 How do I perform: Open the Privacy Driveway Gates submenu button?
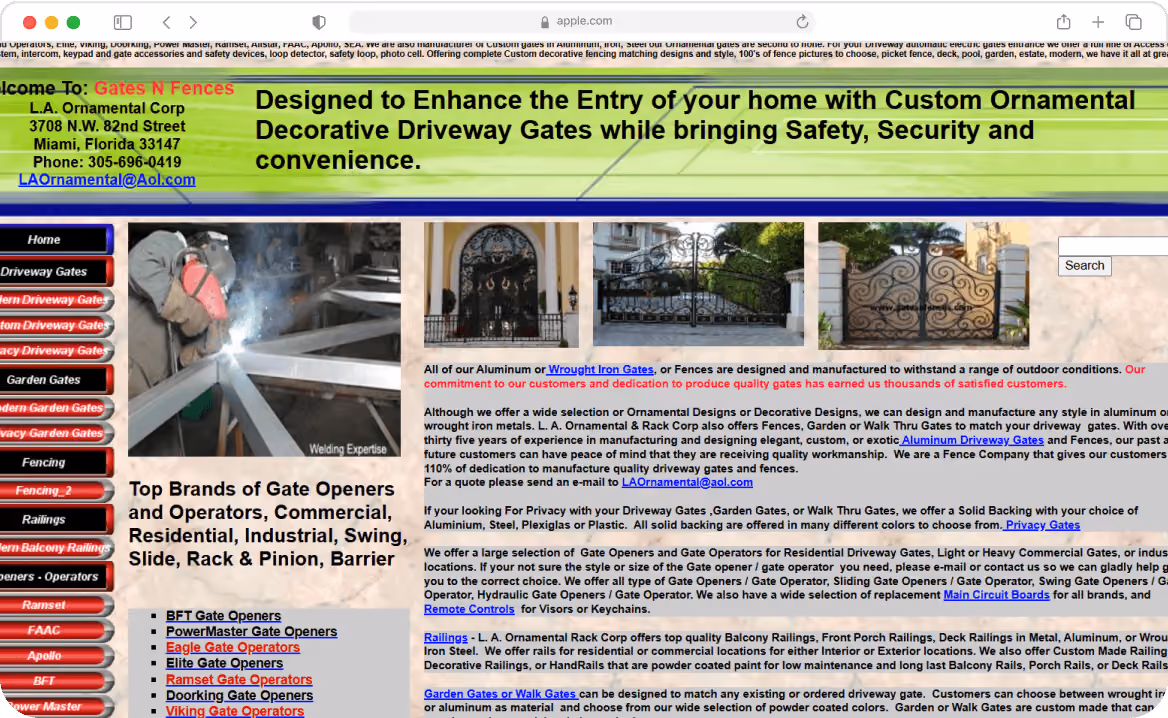tap(56, 351)
